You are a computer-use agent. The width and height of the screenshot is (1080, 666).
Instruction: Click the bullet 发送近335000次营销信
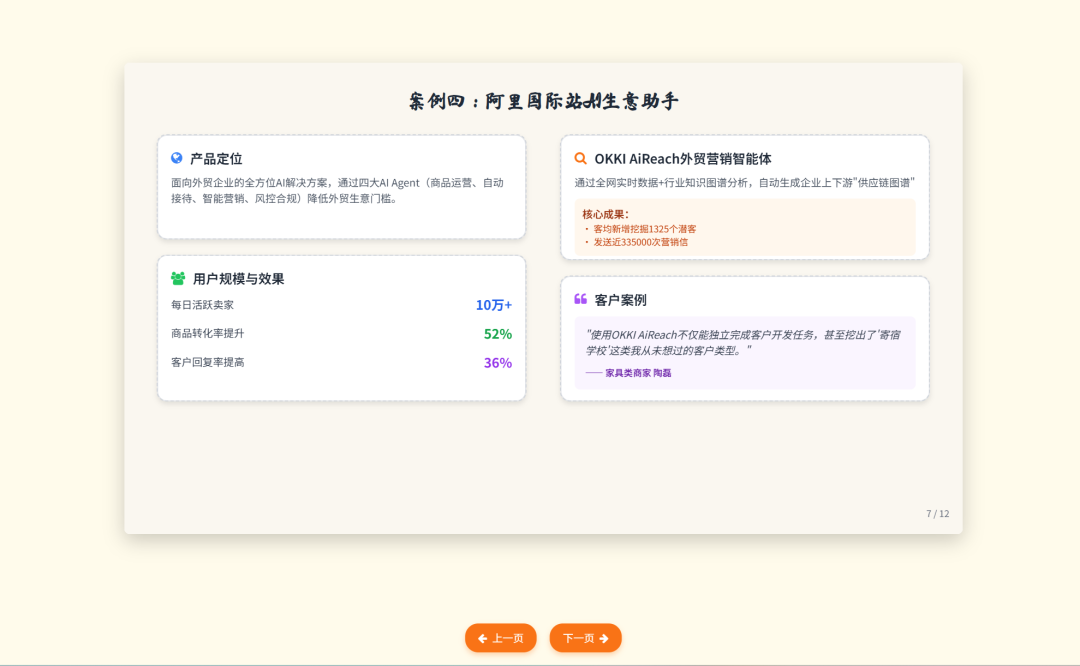[641, 242]
